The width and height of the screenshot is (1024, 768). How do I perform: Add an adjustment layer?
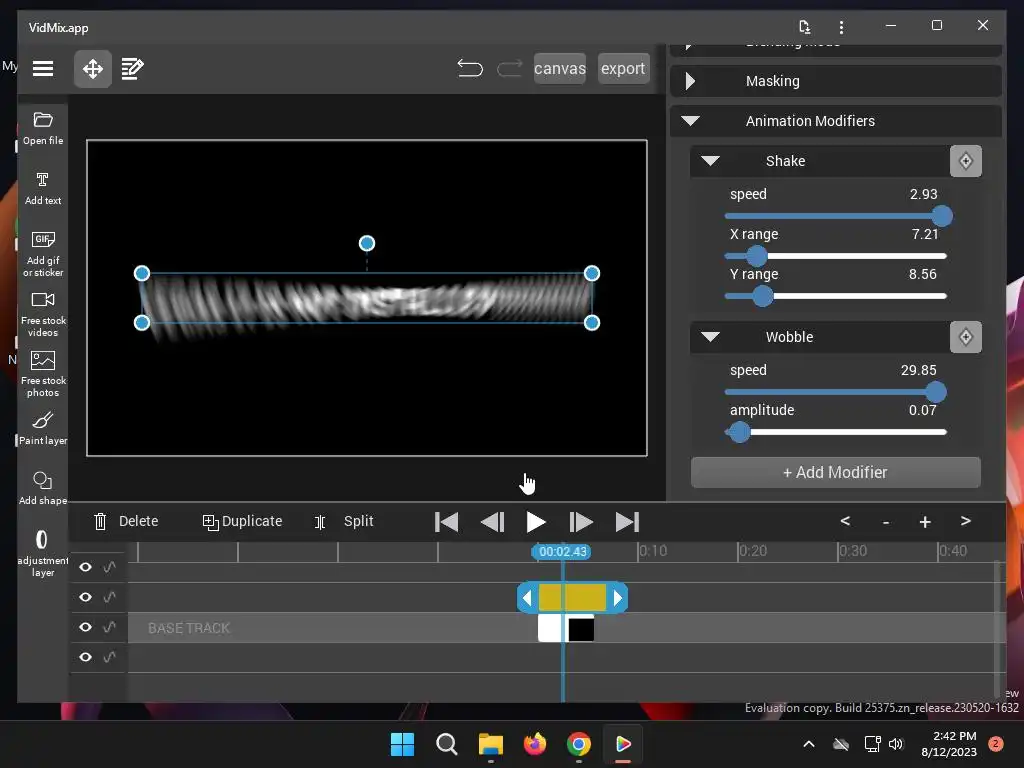43,553
